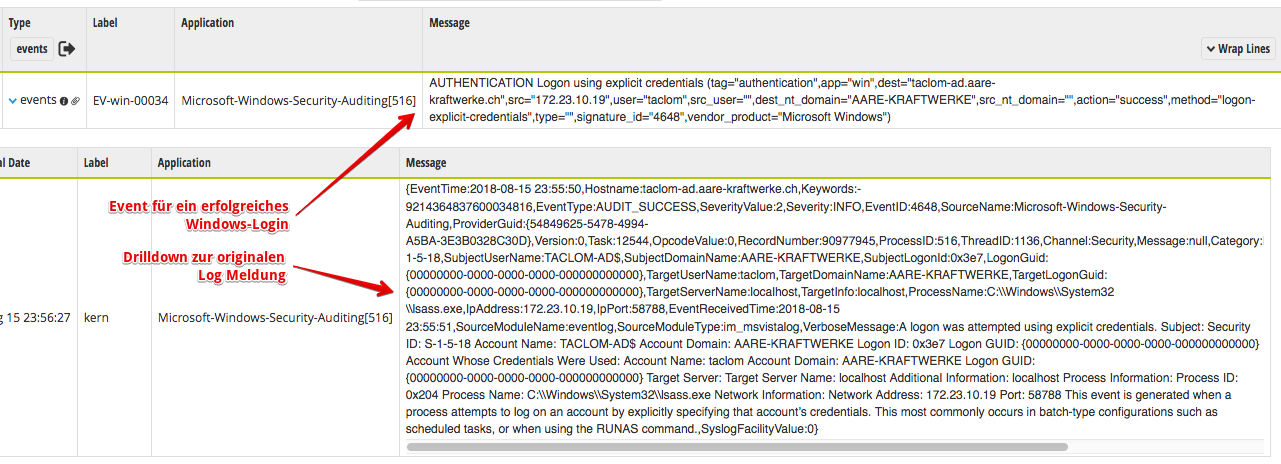Toggle the events type filter button
This screenshot has width=1281, height=464.
(x=32, y=49)
